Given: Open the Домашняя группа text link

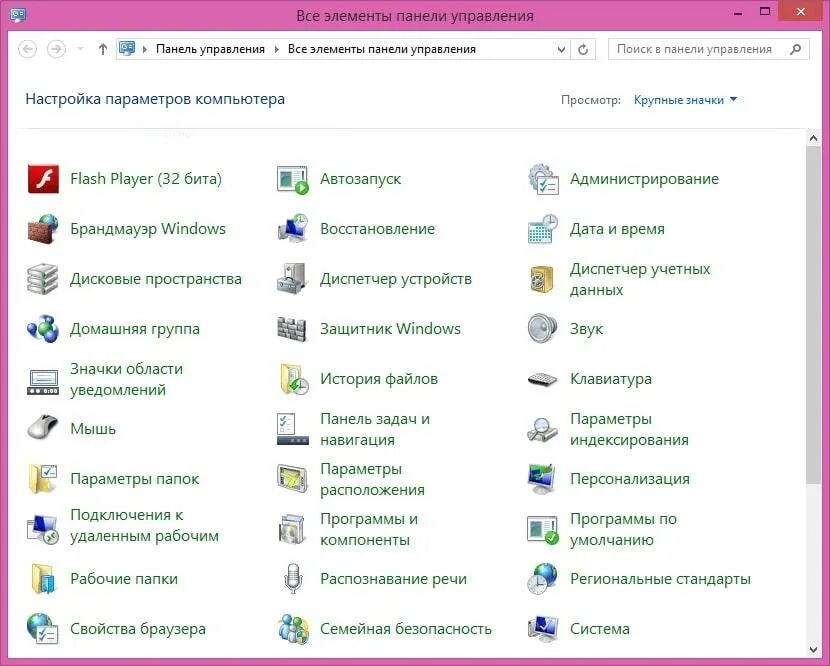Looking at the screenshot, I should point(135,329).
